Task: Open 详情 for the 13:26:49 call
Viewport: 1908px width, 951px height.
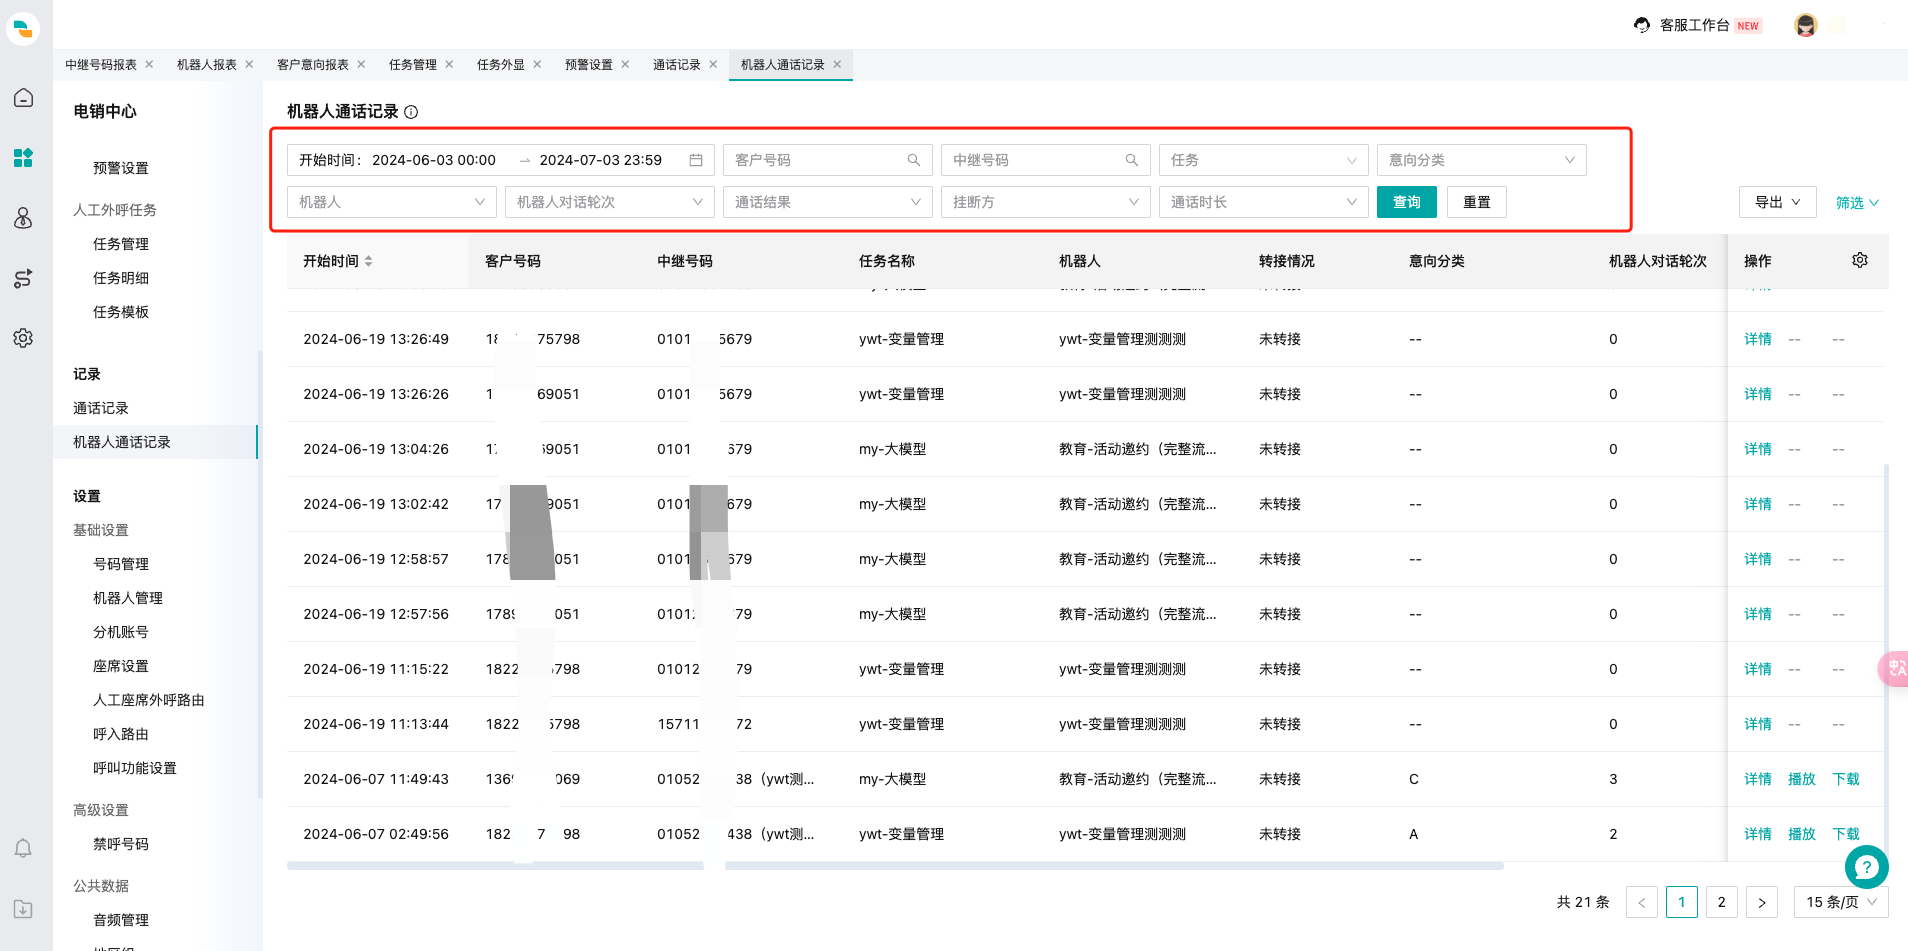Action: (x=1758, y=339)
